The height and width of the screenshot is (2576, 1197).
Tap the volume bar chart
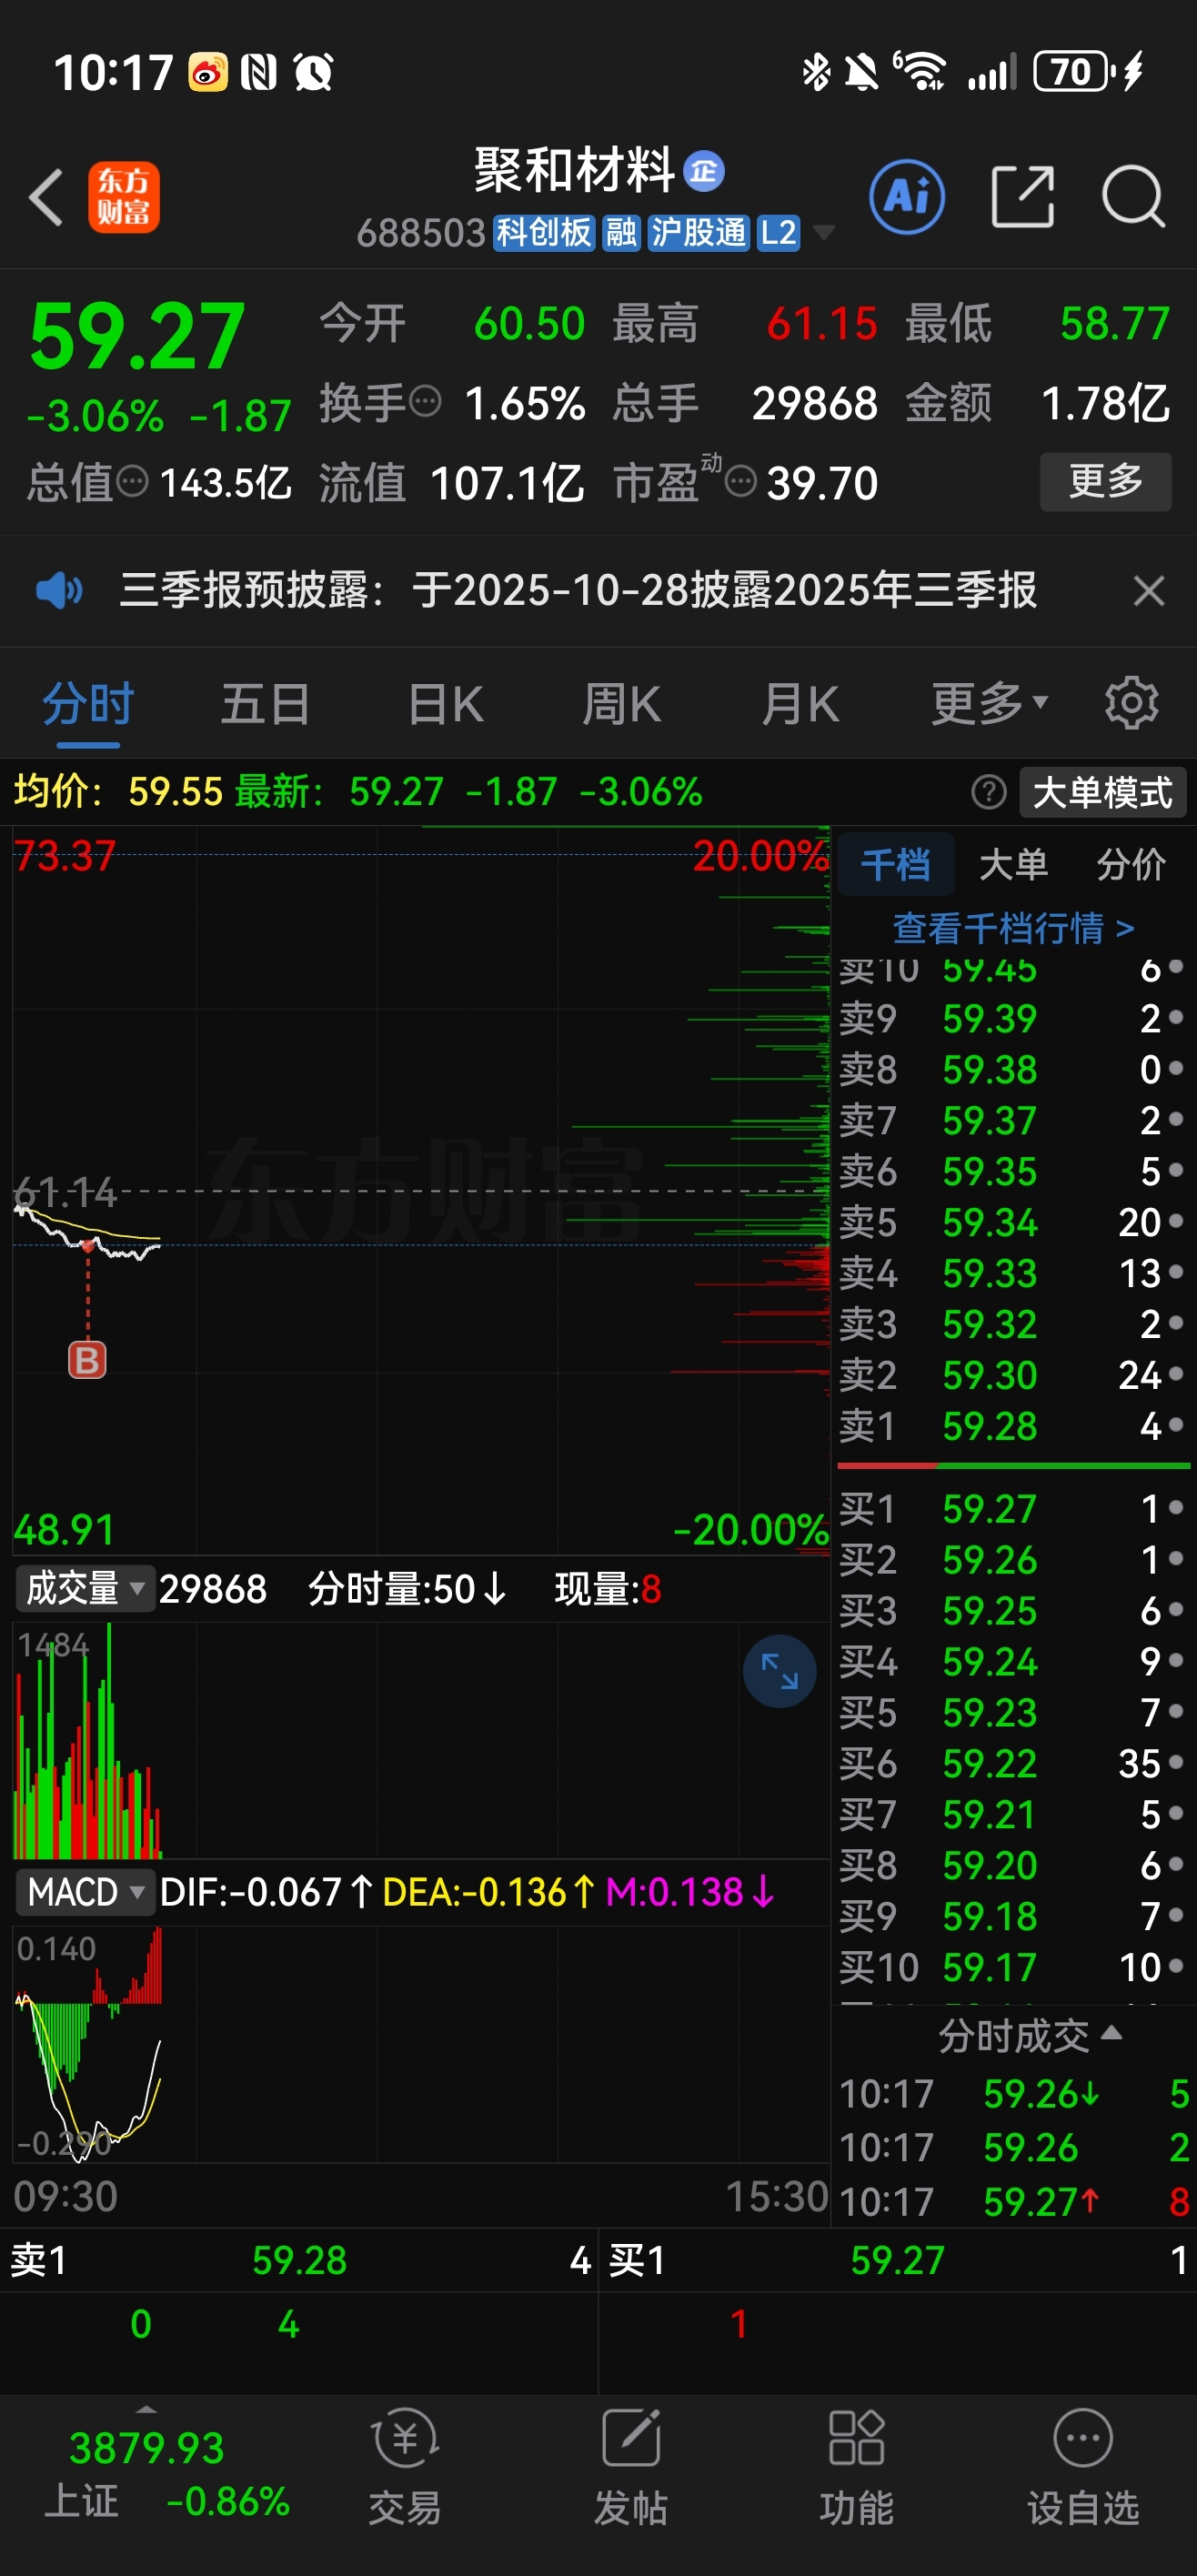point(420,1740)
